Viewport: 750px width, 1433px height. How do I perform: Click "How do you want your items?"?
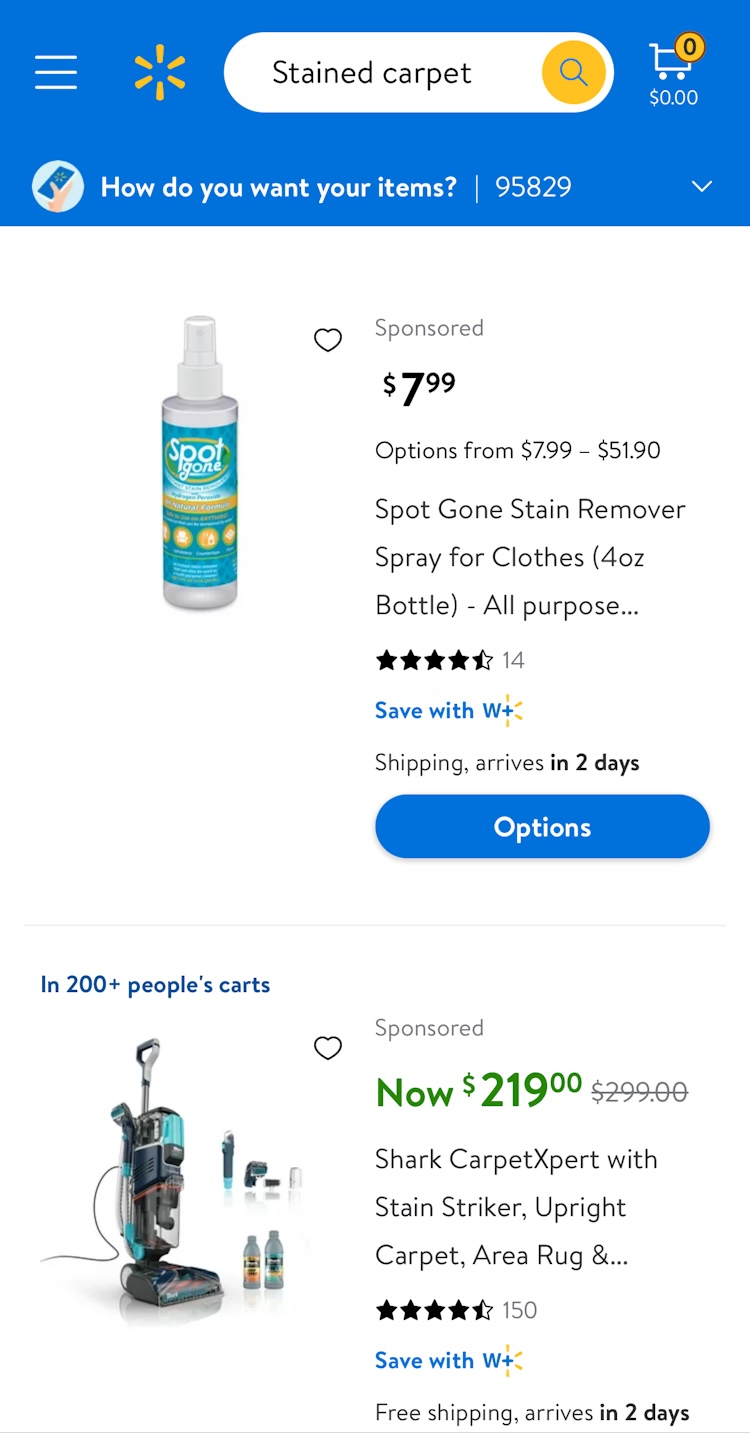coord(278,187)
